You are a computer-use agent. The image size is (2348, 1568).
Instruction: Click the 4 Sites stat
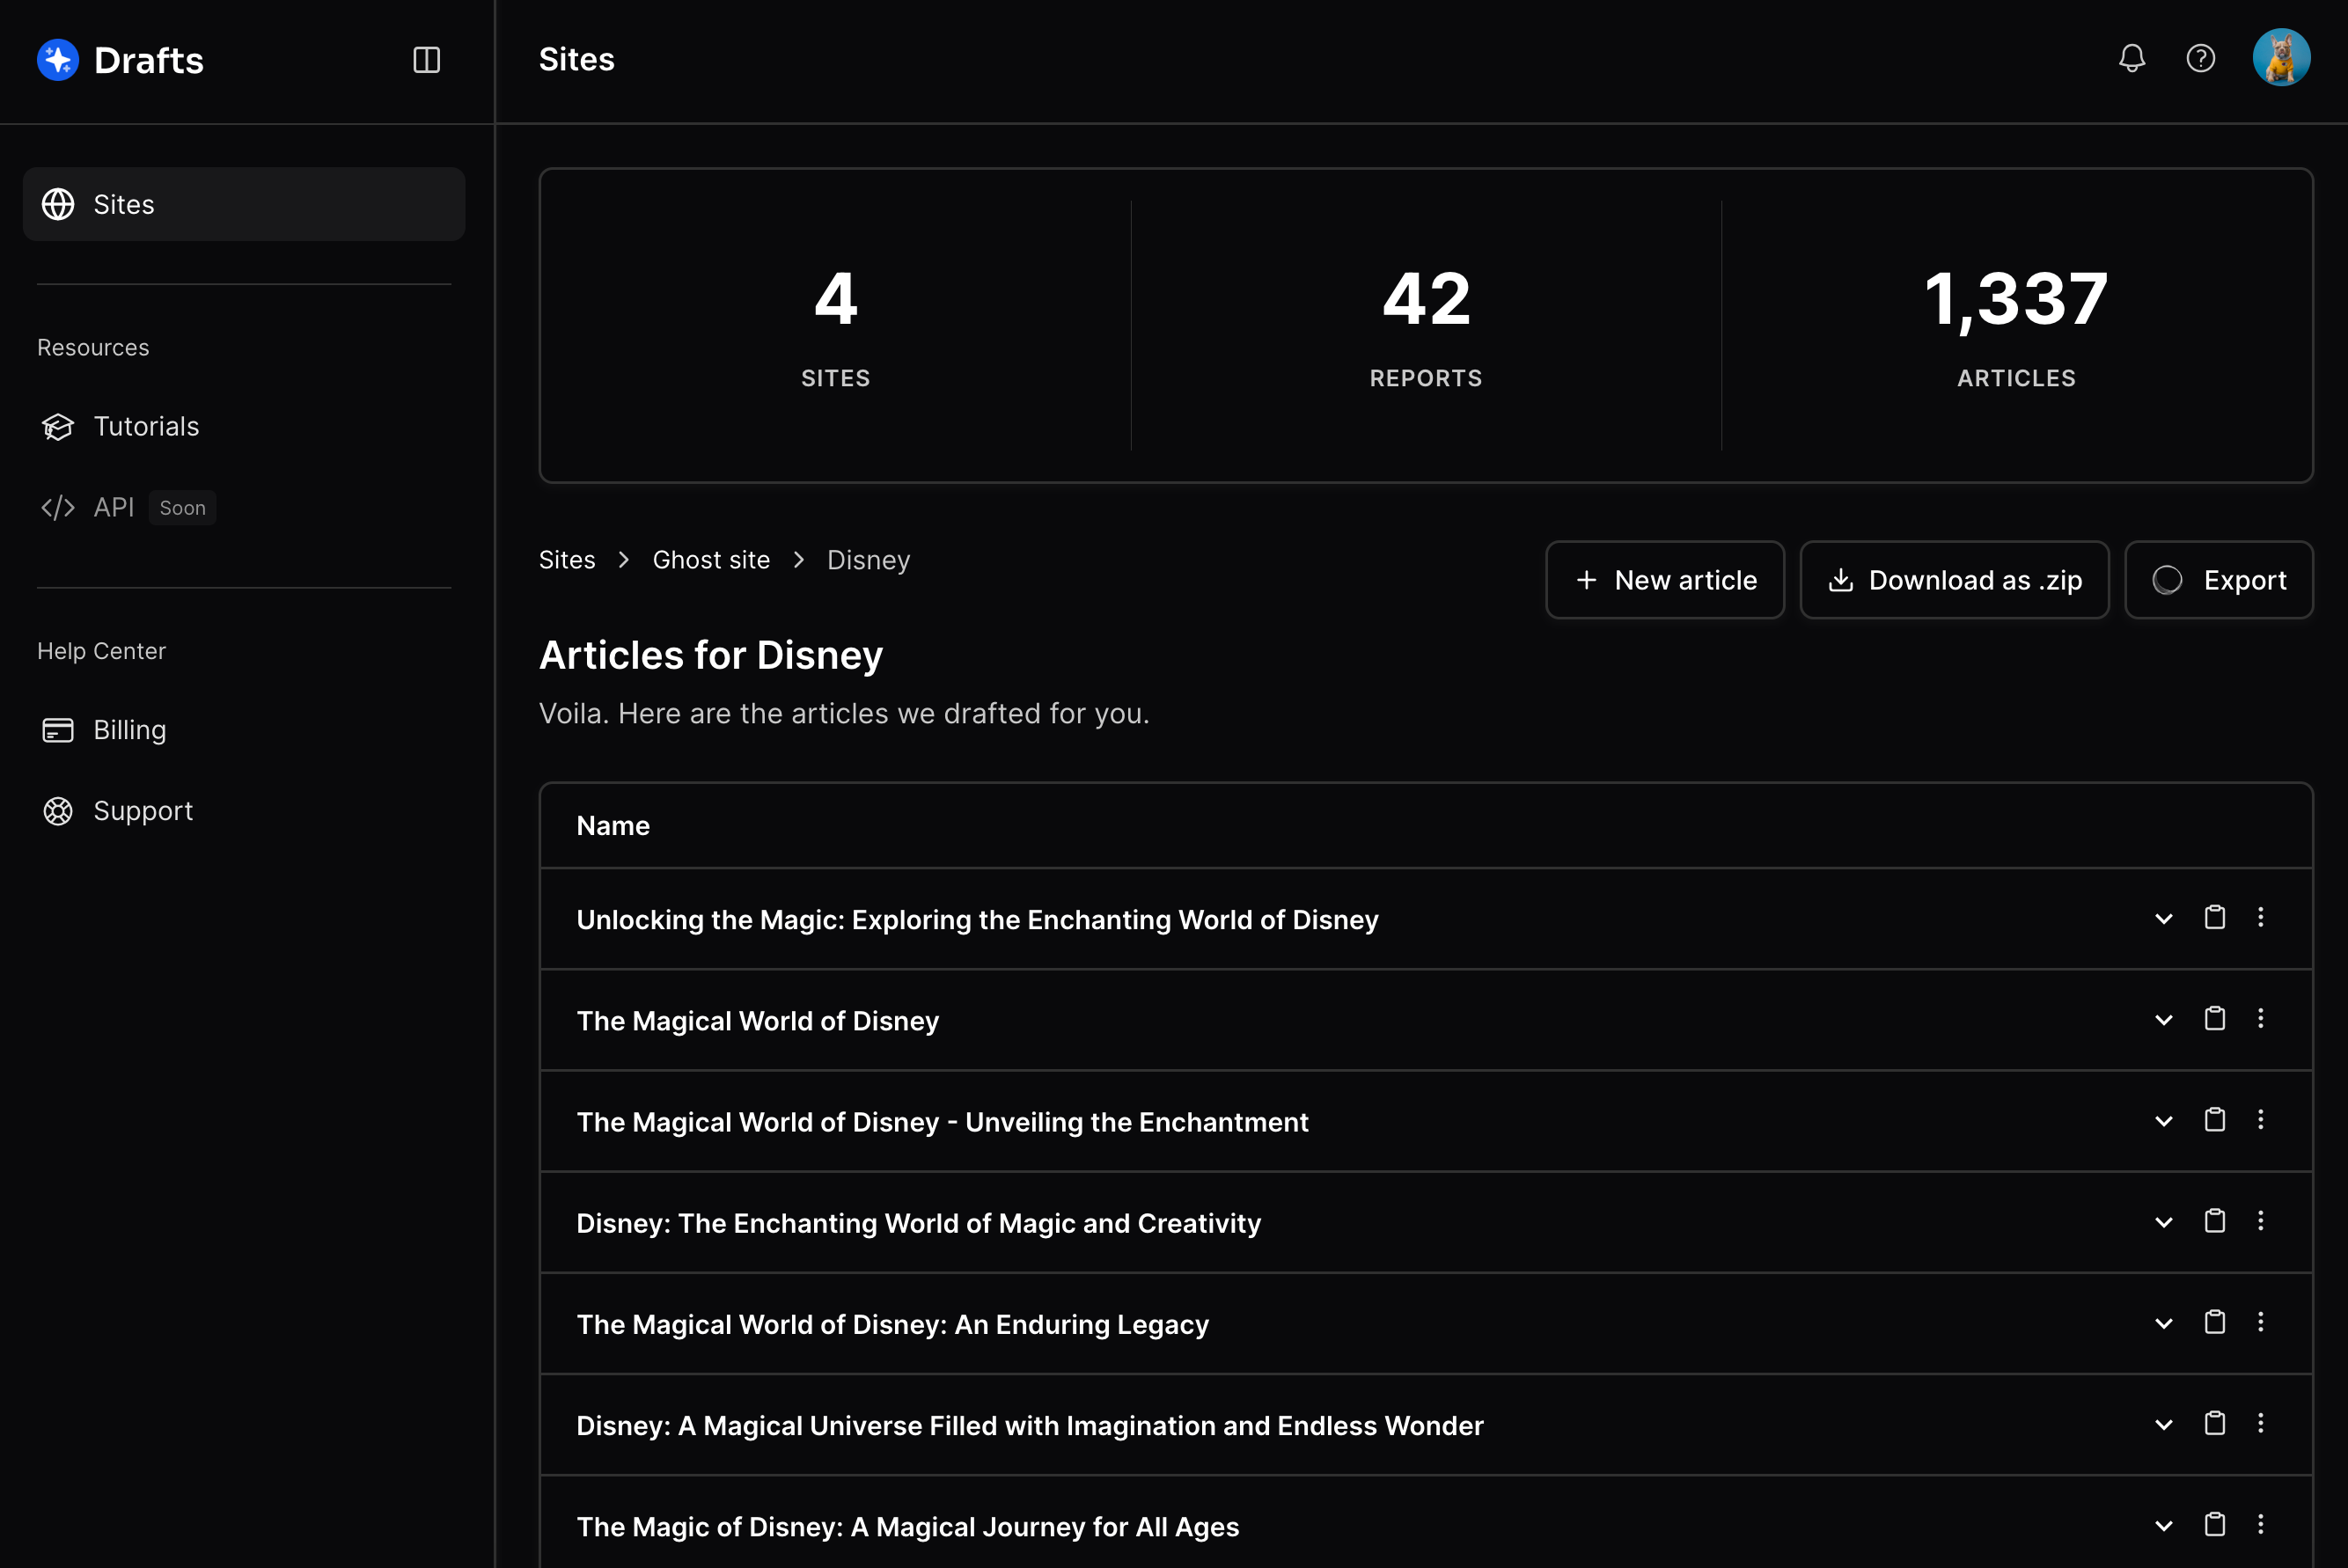(x=836, y=325)
